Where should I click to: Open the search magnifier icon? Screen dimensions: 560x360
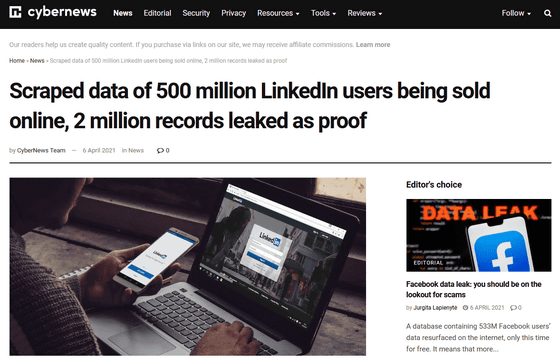point(548,13)
